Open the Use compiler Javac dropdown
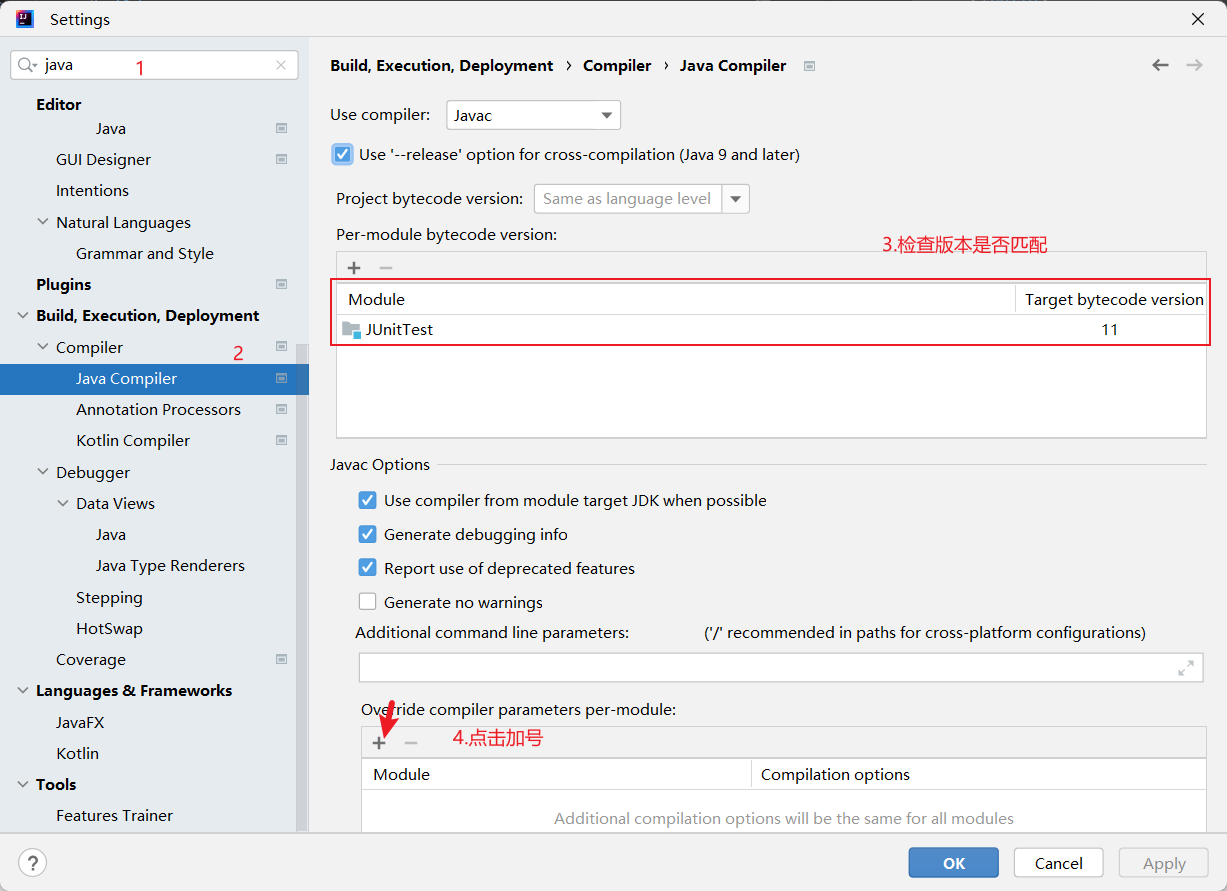 pyautogui.click(x=533, y=115)
